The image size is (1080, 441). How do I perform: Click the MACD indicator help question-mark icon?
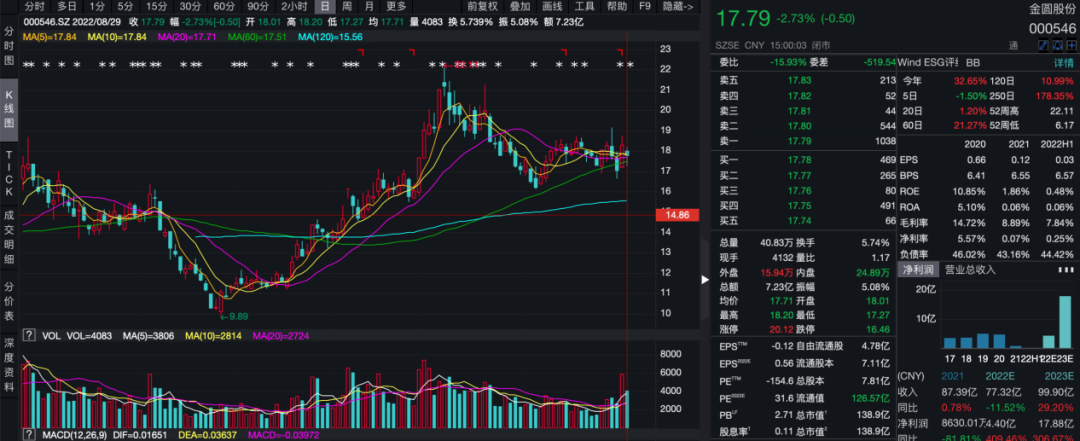[29, 434]
